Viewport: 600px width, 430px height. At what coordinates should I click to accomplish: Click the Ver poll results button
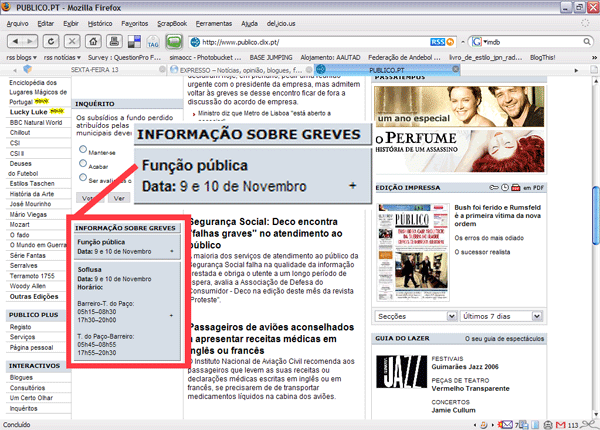119,198
